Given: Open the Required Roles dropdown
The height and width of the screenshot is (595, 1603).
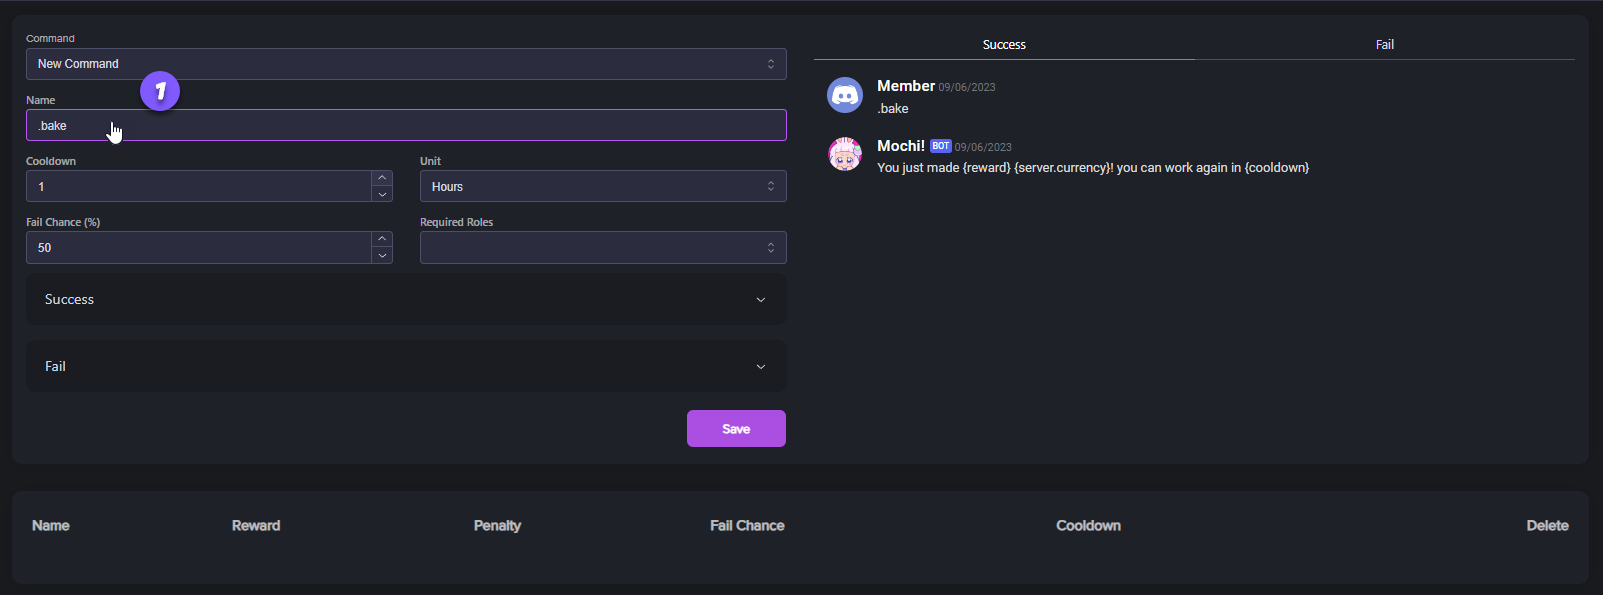Looking at the screenshot, I should pos(603,248).
